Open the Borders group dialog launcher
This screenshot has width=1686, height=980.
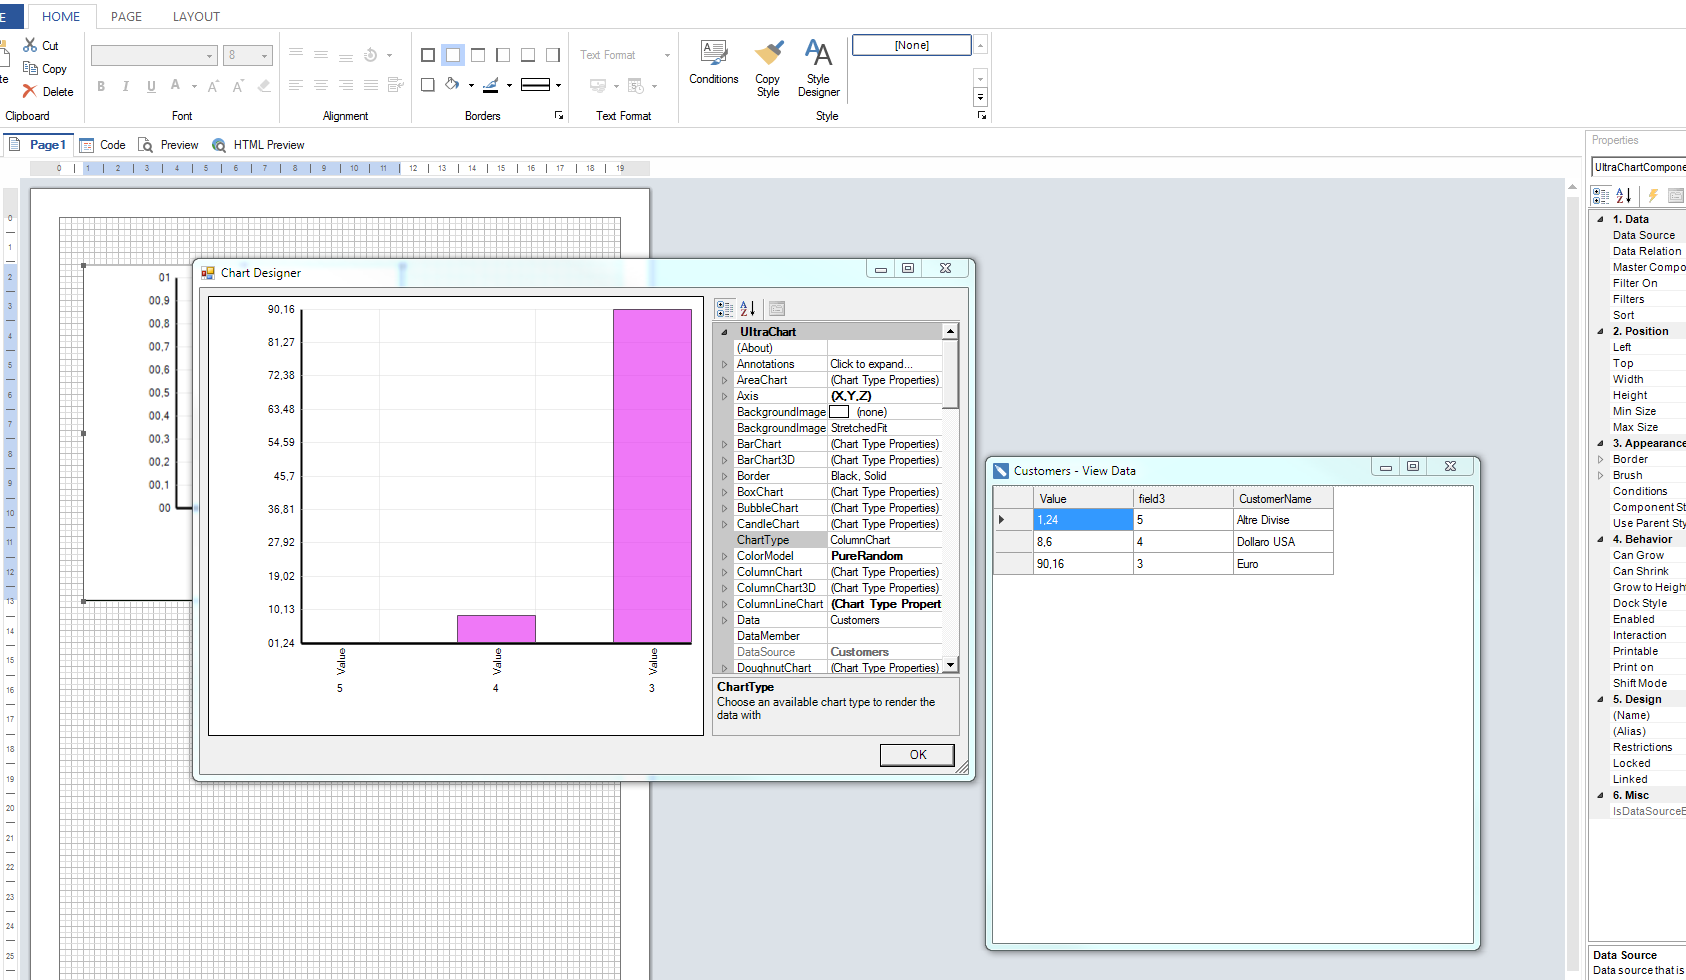[559, 116]
